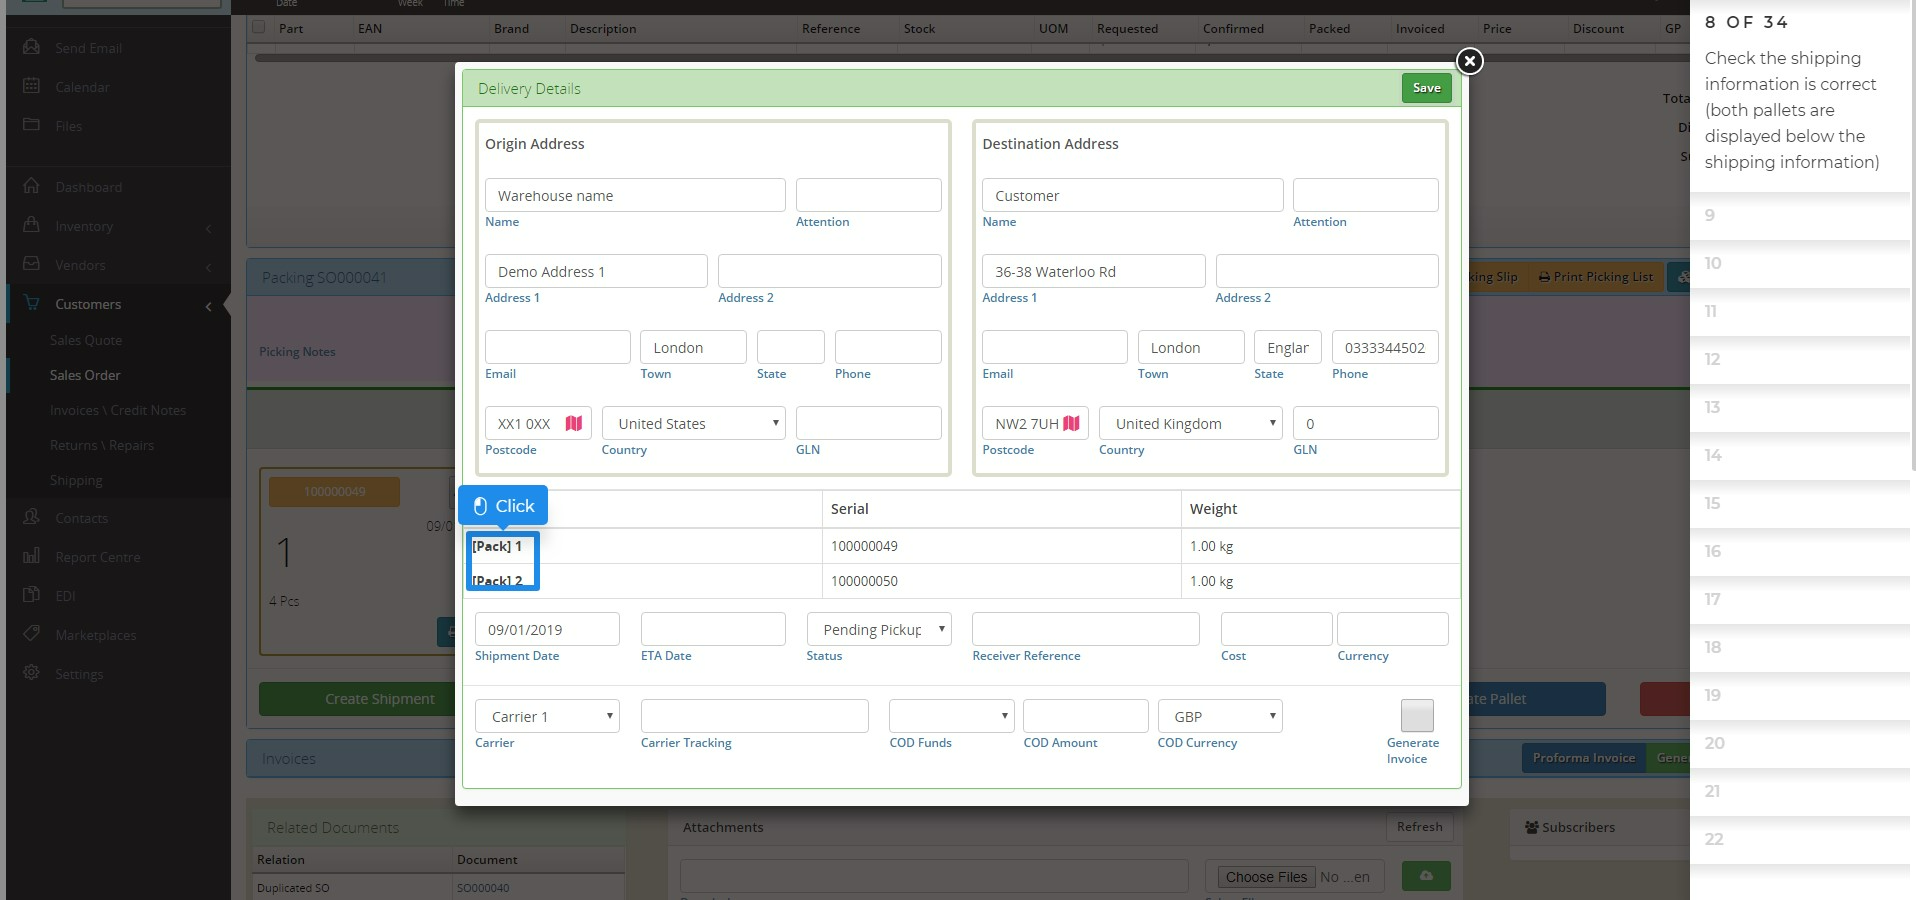Open origin postcode map lookup icon
The width and height of the screenshot is (1916, 900).
click(574, 424)
